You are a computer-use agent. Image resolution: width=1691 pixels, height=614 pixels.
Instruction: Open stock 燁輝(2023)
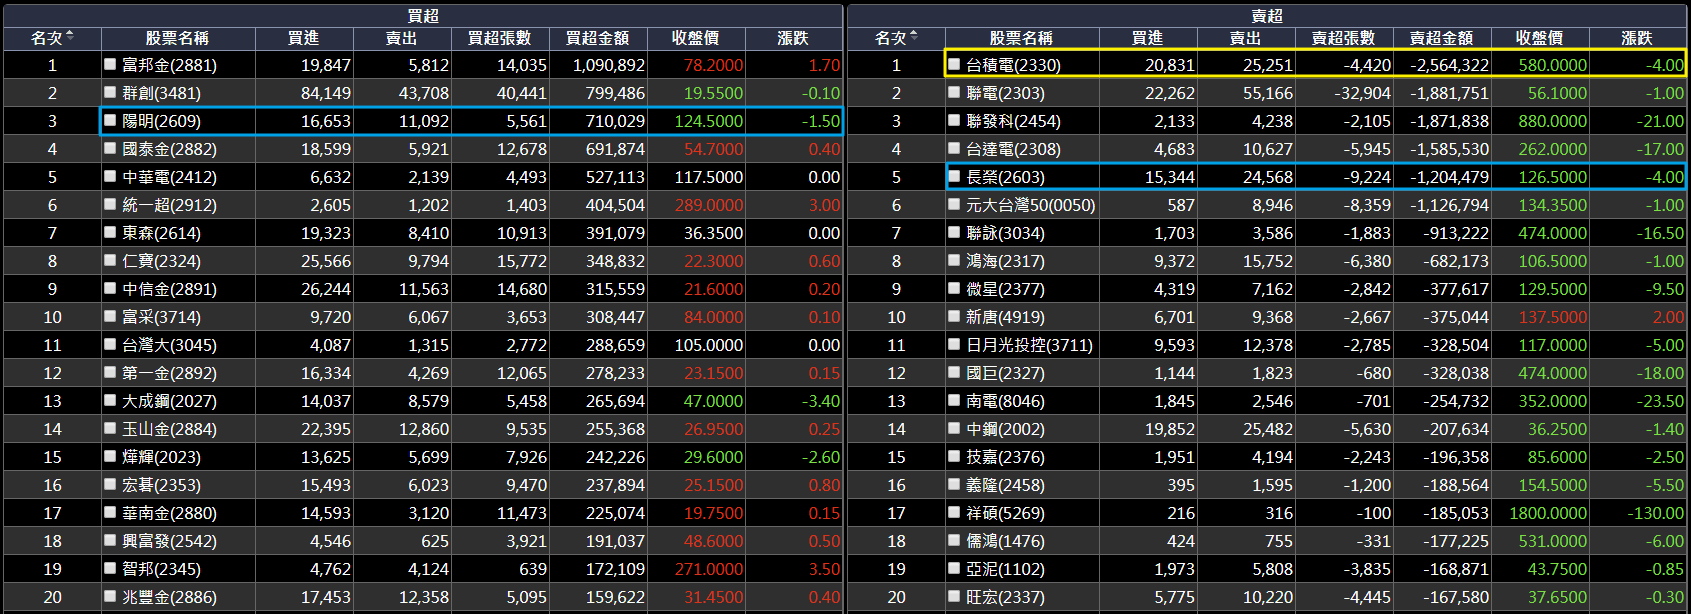pos(161,457)
